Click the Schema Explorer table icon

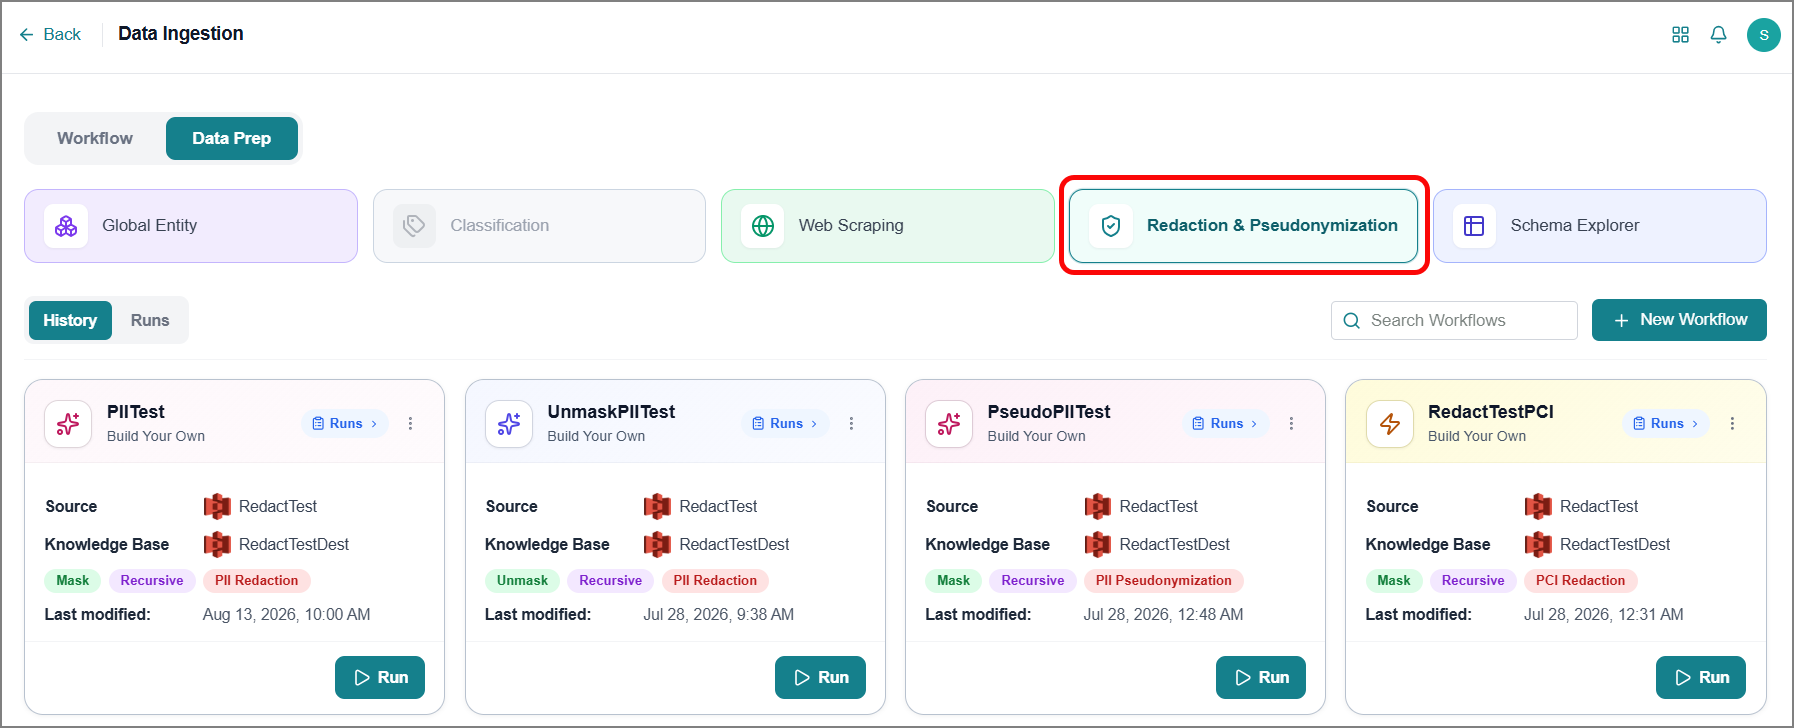[x=1474, y=226]
